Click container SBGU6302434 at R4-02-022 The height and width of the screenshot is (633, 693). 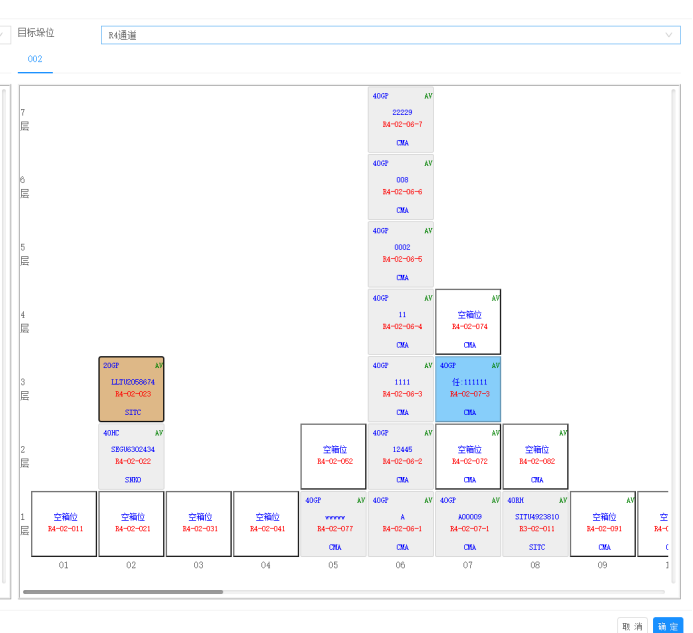coord(132,456)
